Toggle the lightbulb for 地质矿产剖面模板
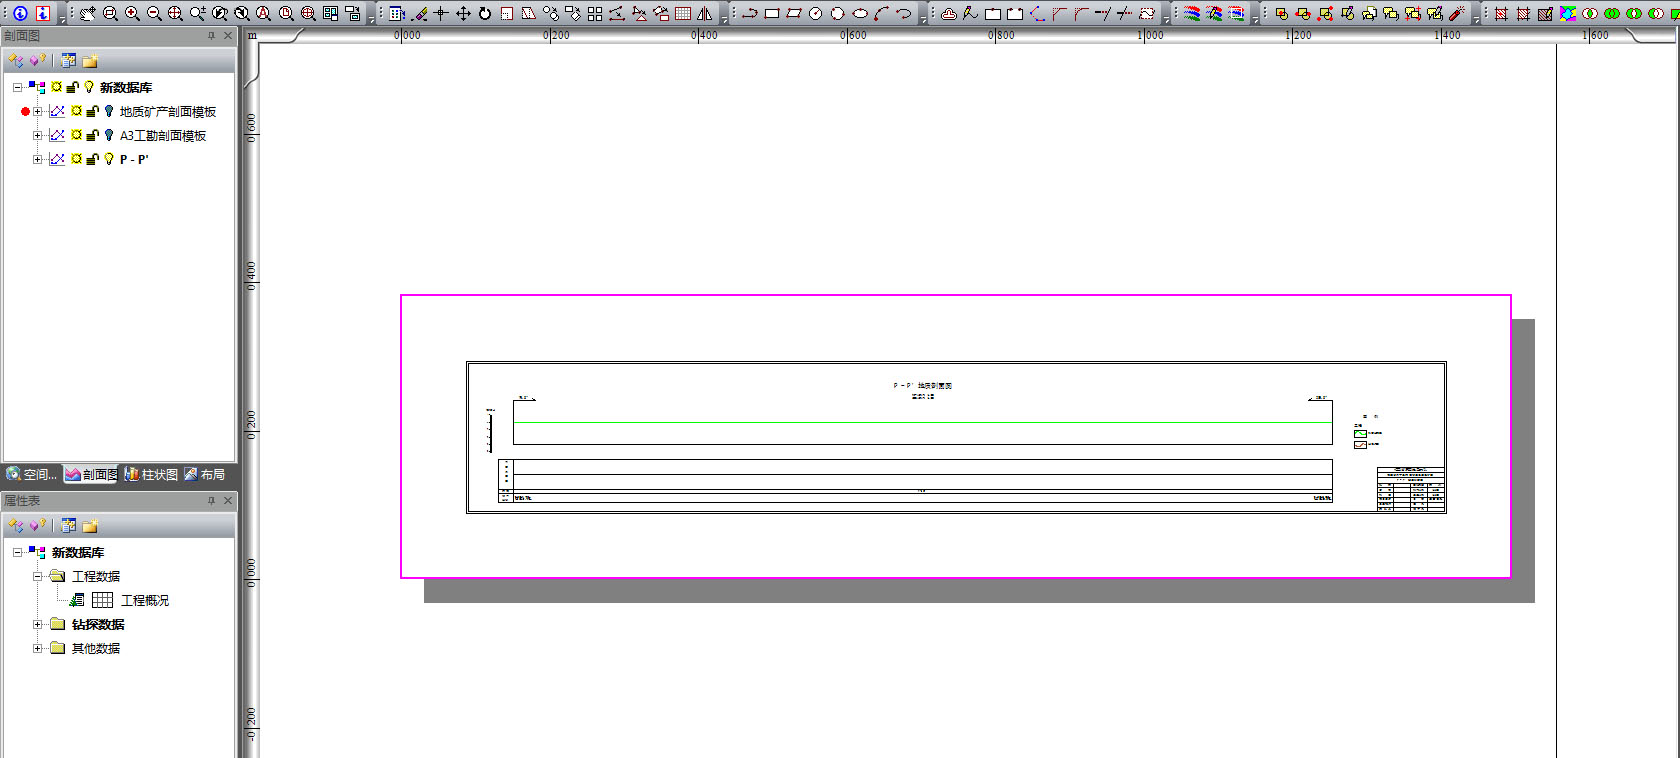Viewport: 1680px width, 758px height. click(x=109, y=111)
